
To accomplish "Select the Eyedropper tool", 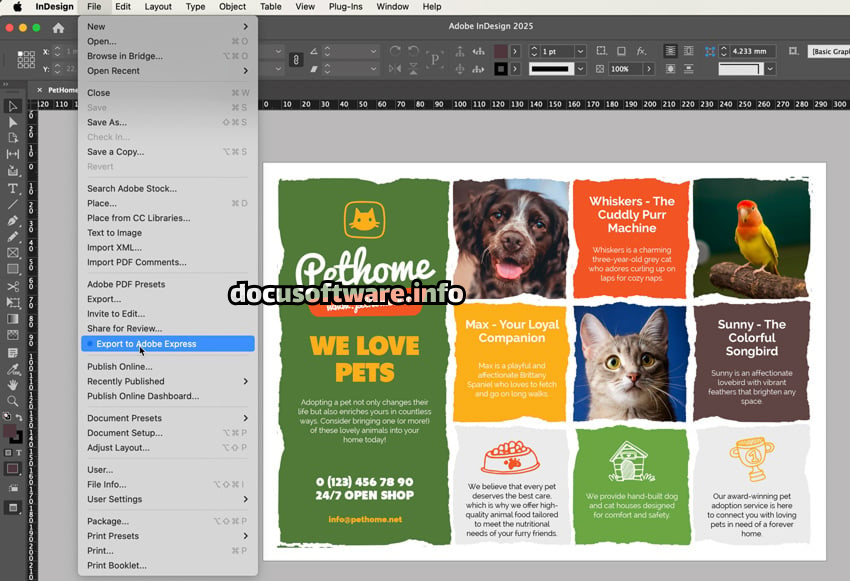I will pos(12,369).
